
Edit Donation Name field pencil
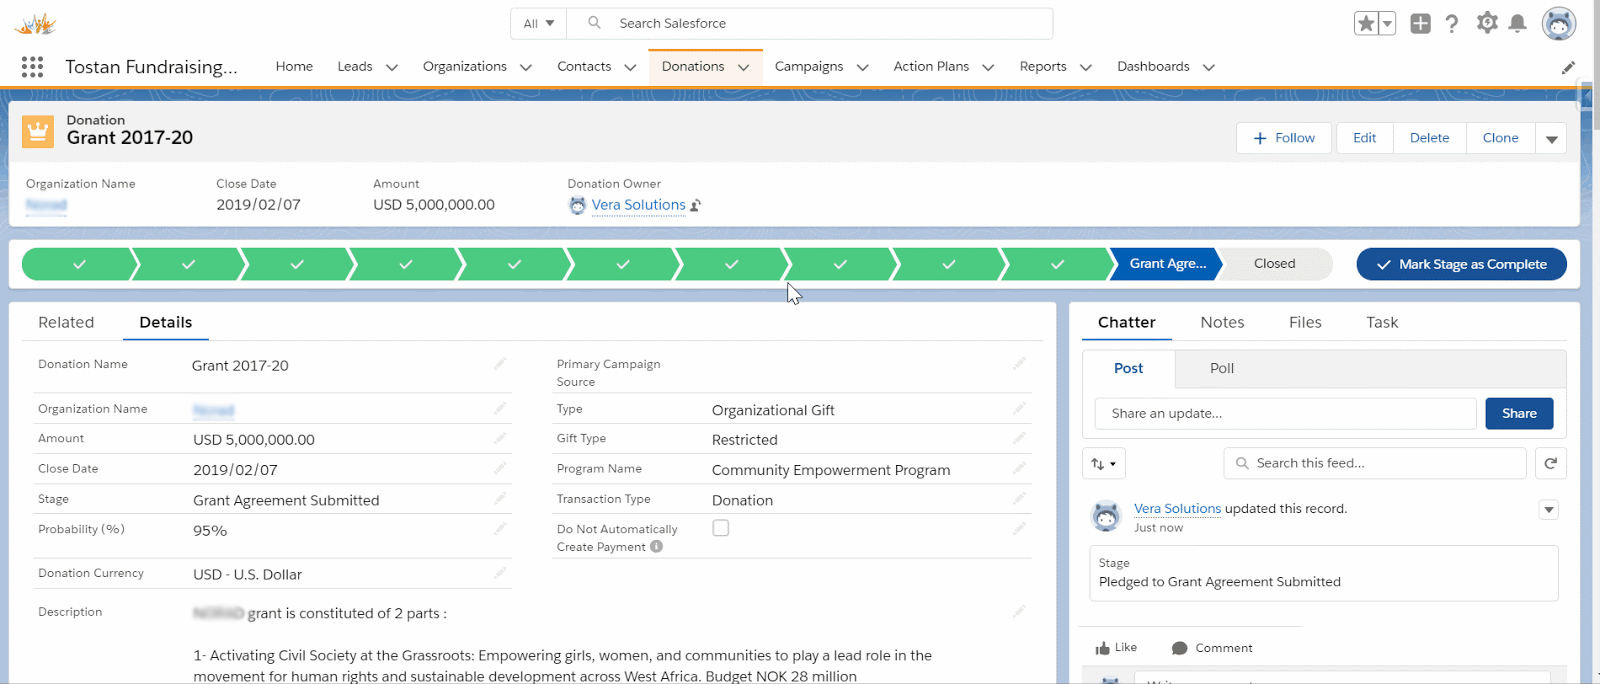[500, 364]
